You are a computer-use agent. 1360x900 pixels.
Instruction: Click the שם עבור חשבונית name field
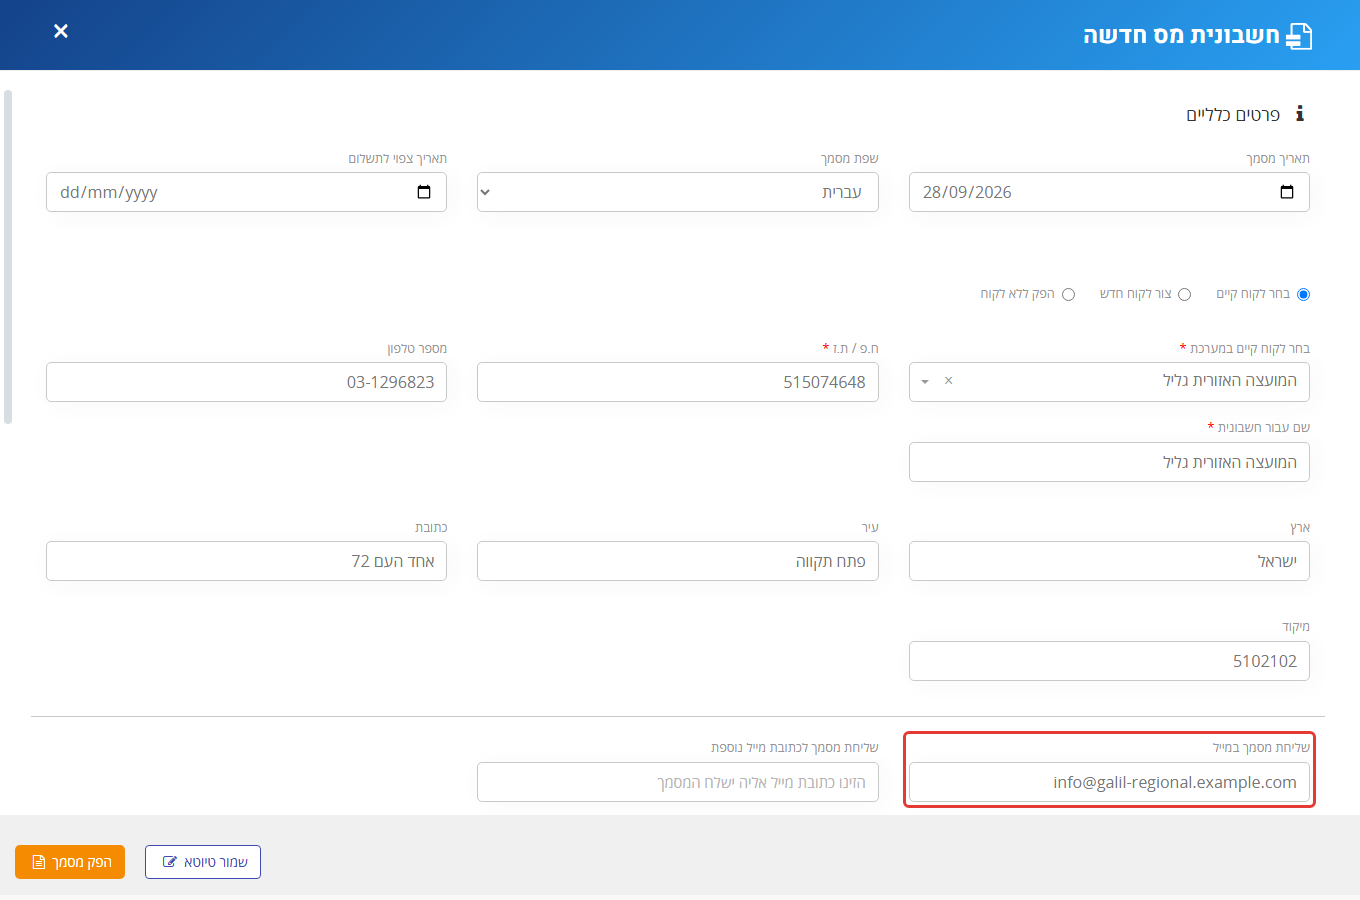pyautogui.click(x=1109, y=462)
